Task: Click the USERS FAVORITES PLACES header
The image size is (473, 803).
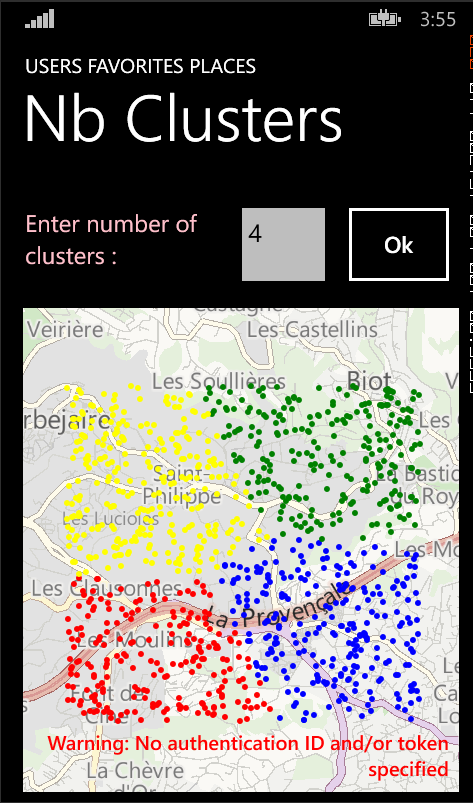Action: click(141, 66)
